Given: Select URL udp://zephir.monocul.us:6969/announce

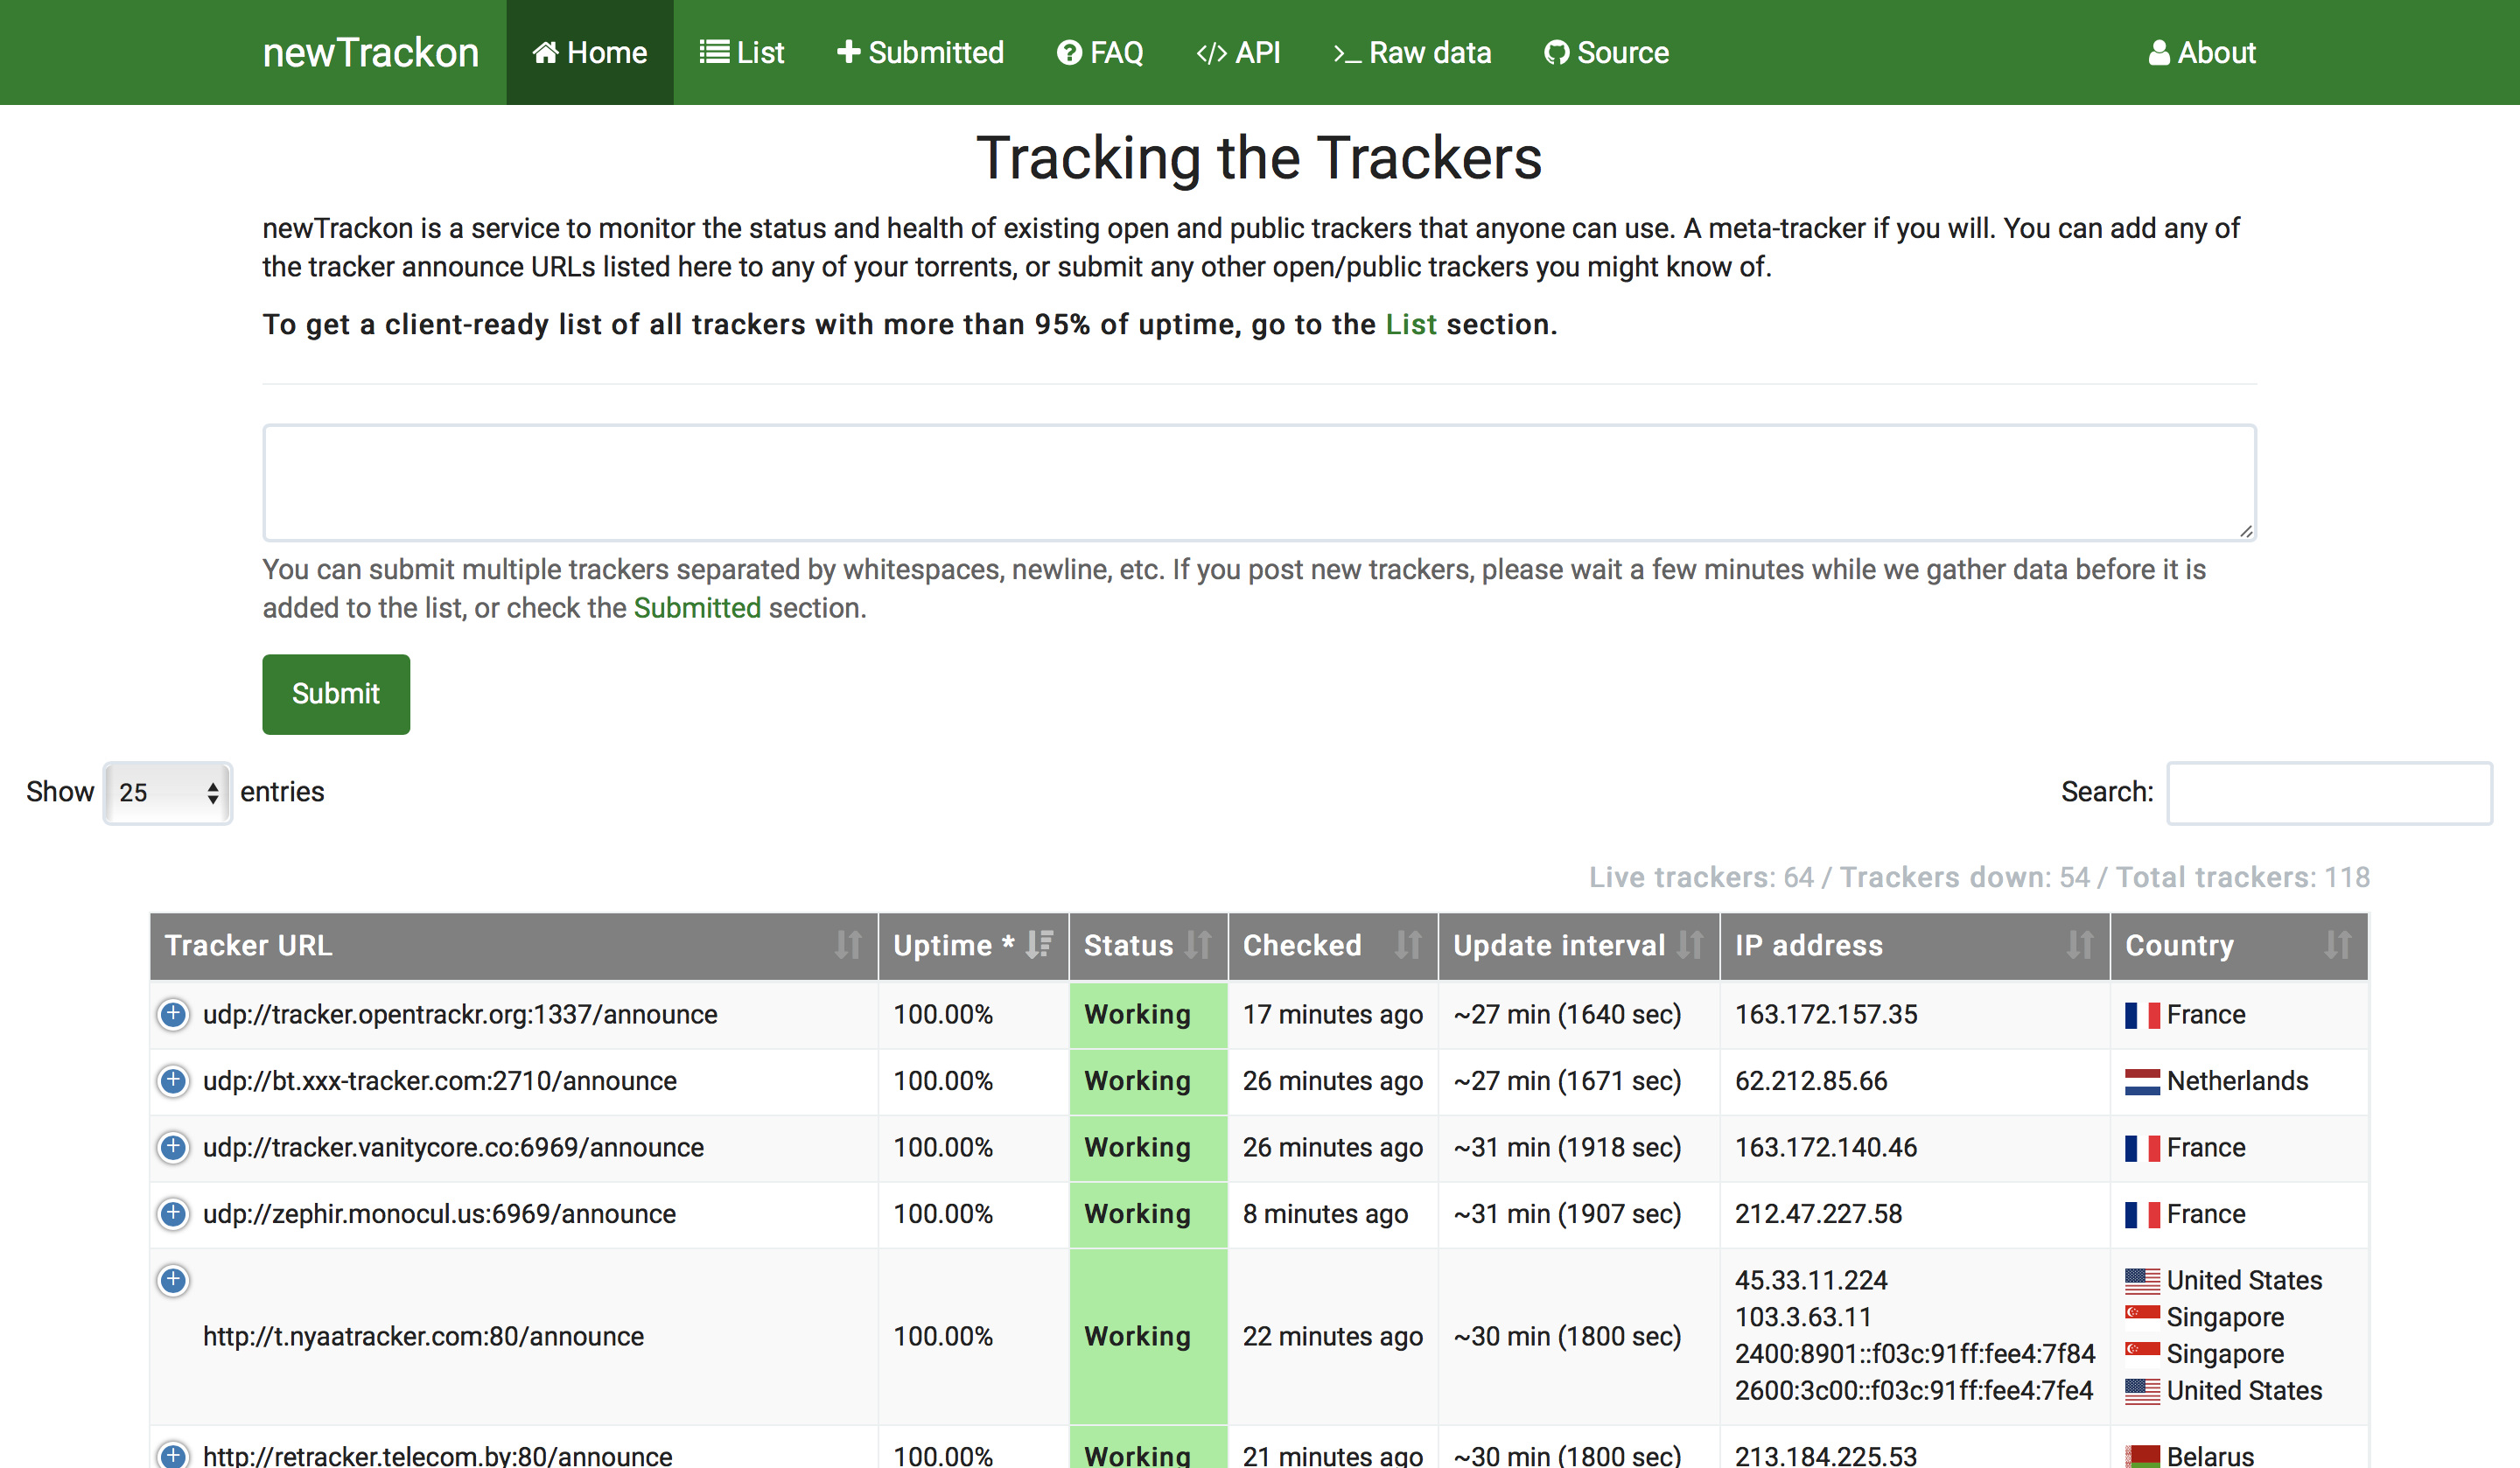Looking at the screenshot, I should [x=439, y=1213].
